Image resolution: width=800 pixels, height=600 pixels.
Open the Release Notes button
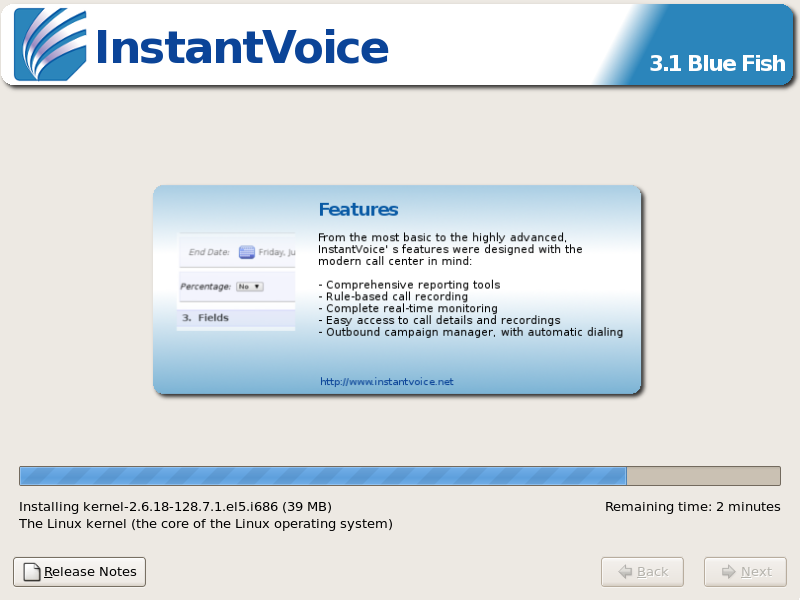point(79,572)
